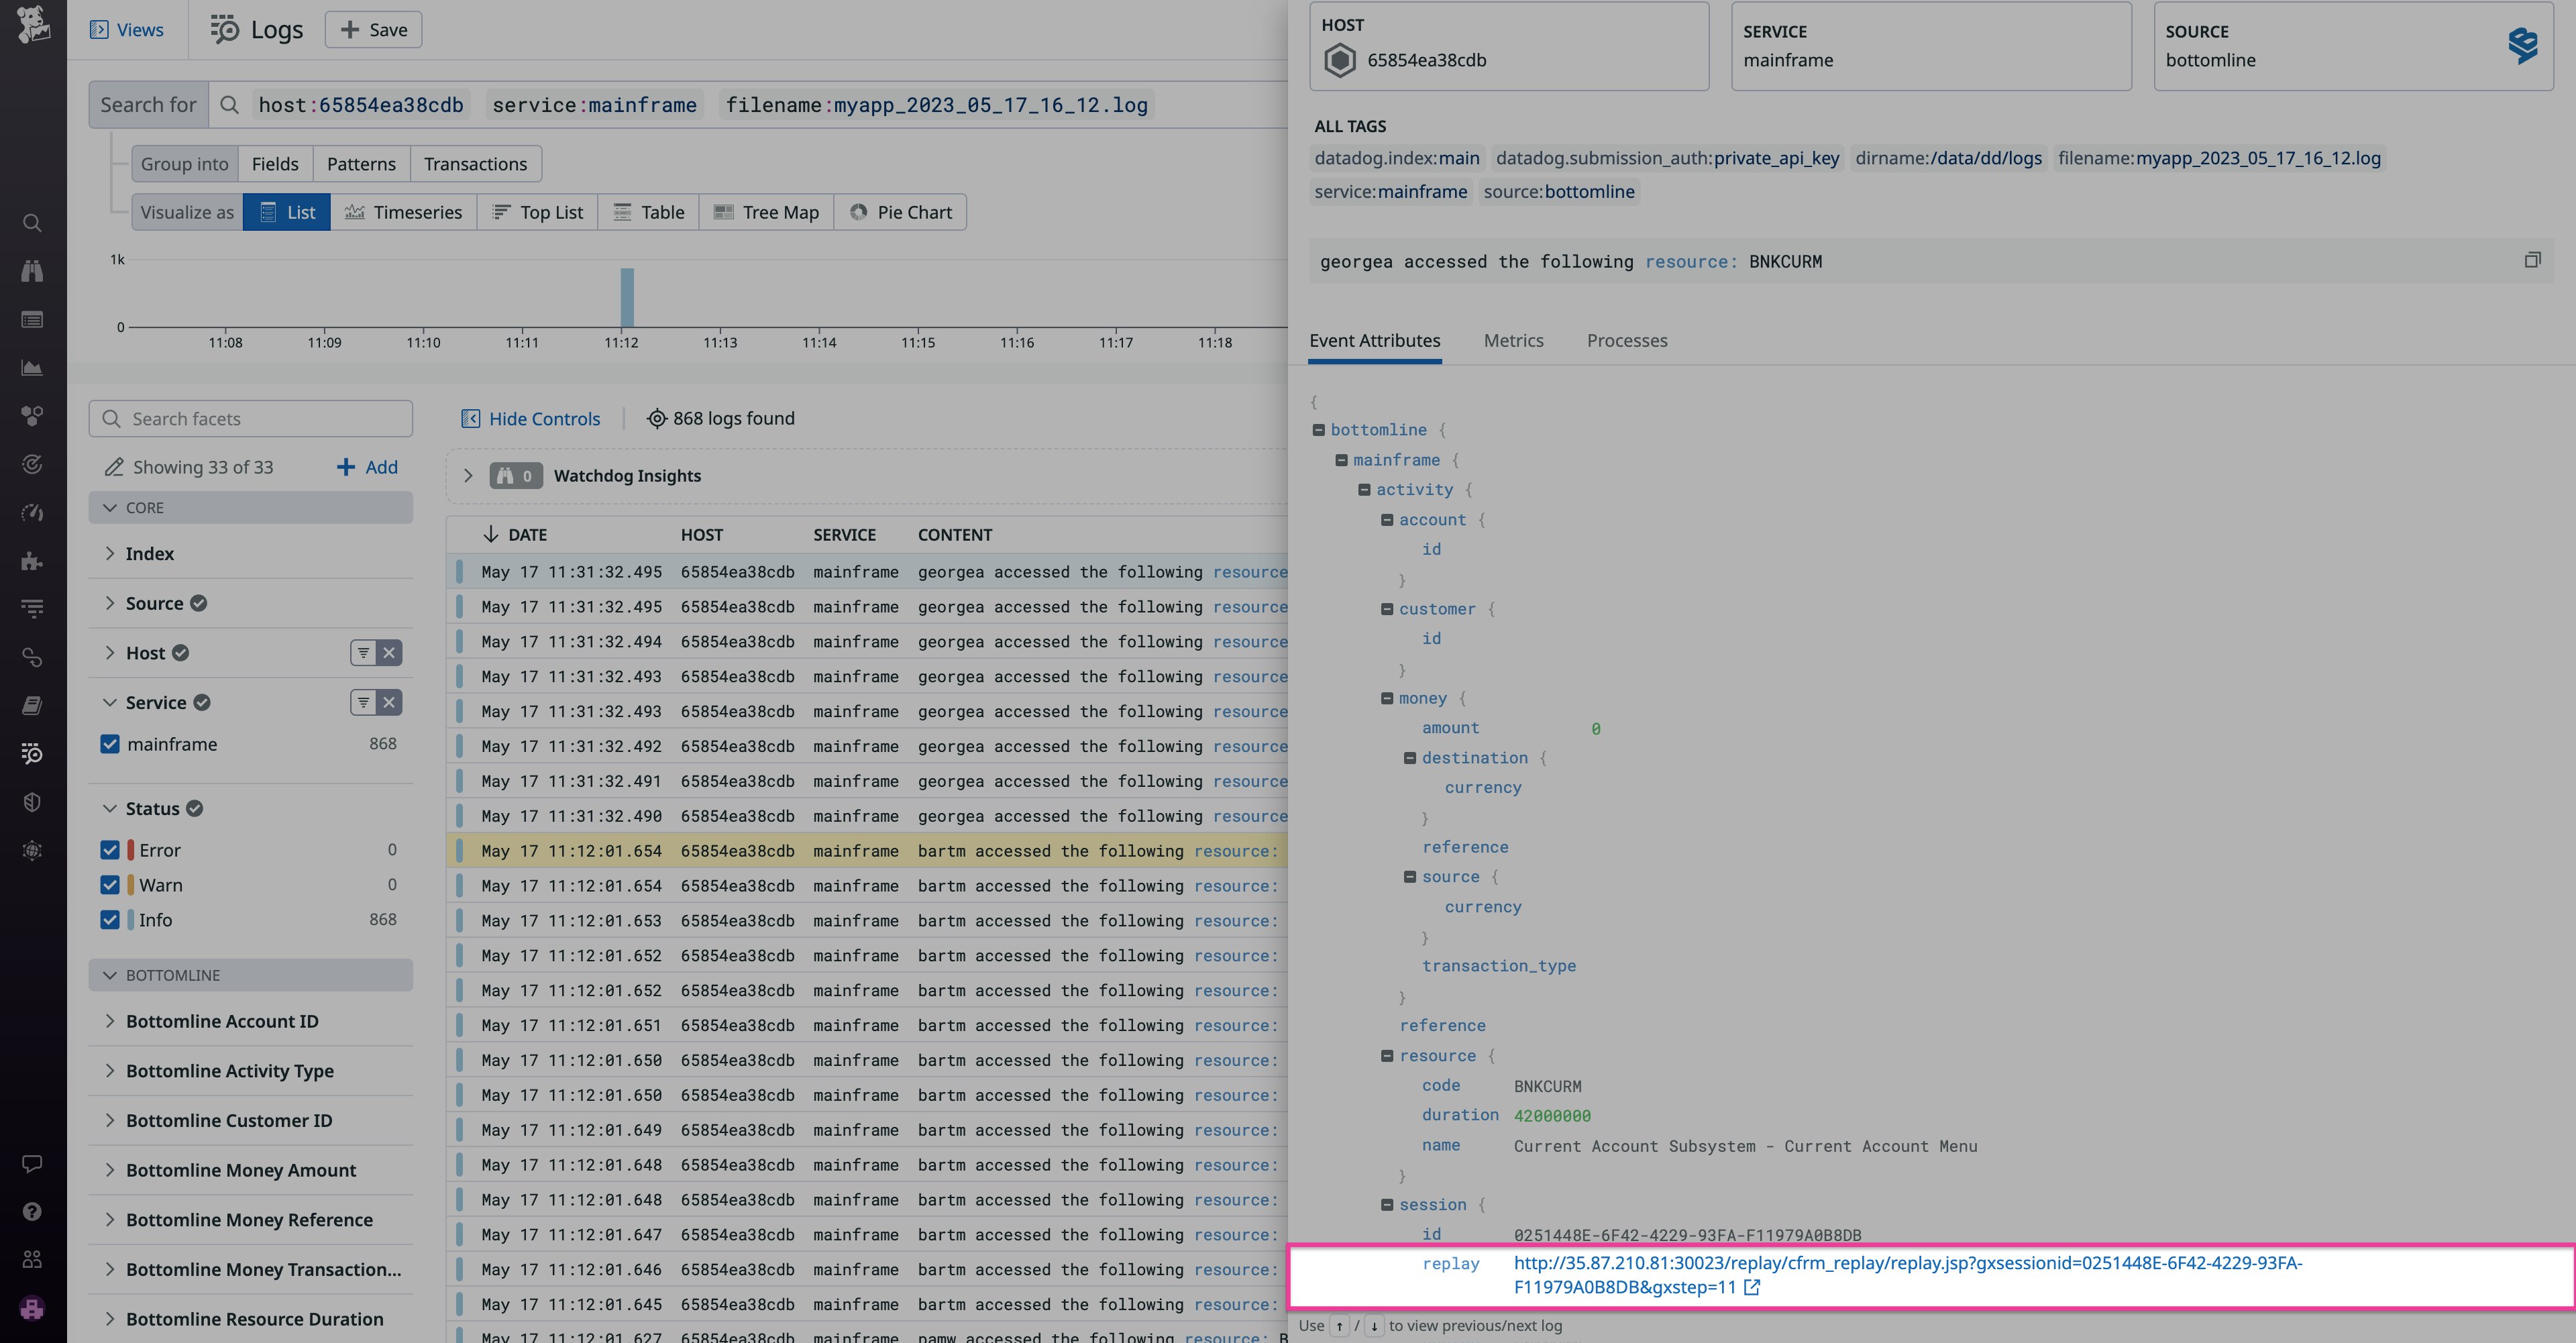Click the 11:12 bar on the timeline histogram
Image resolution: width=2576 pixels, height=1343 pixels.
[626, 297]
